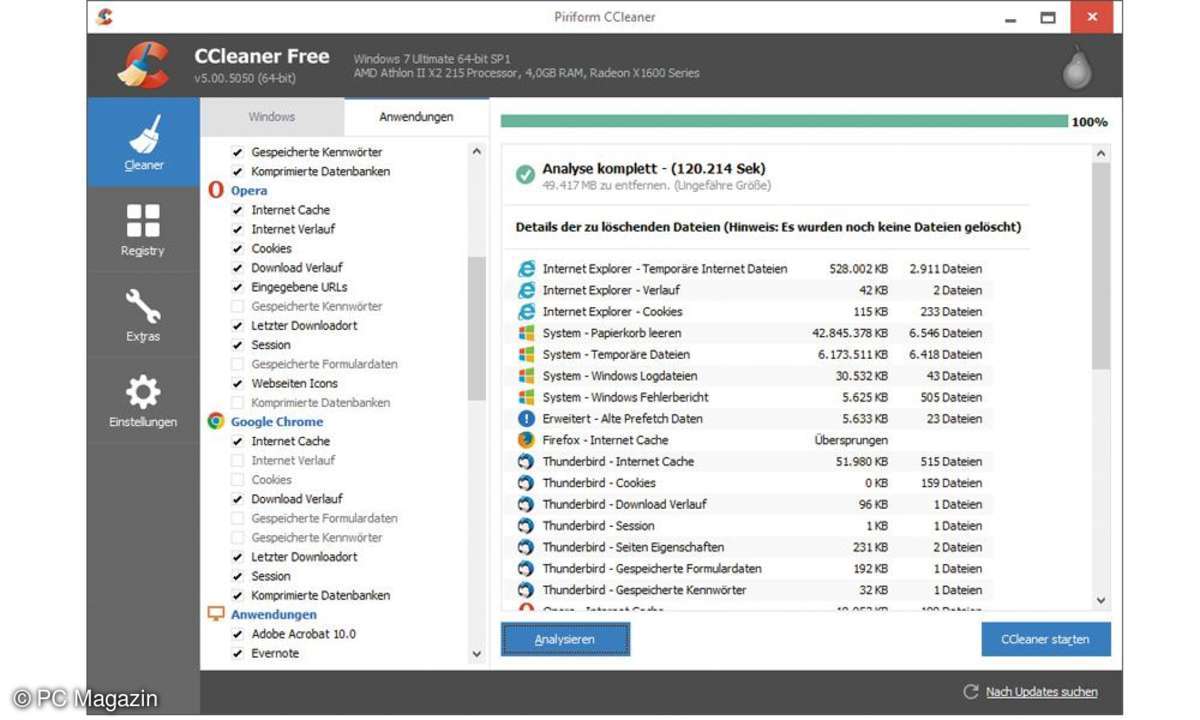
Task: Enable Google Chrome Cookies checkbox
Action: [237, 479]
